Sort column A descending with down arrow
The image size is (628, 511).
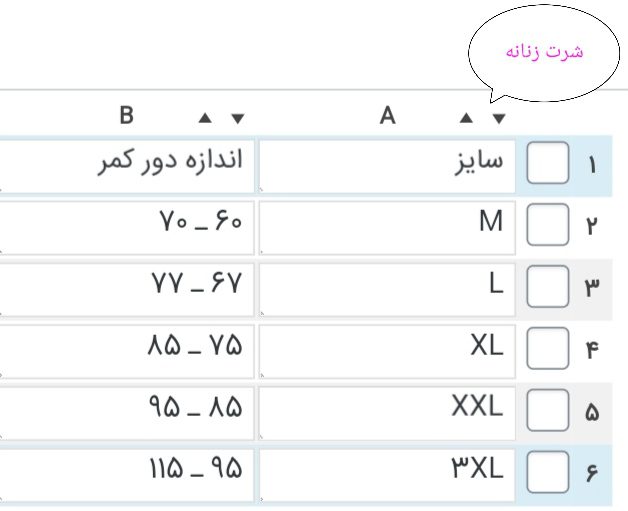[x=499, y=118]
